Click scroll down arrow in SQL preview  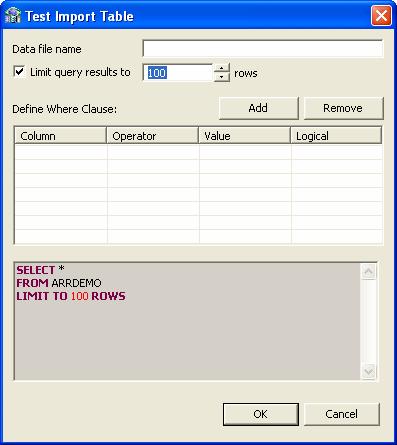coord(369,371)
